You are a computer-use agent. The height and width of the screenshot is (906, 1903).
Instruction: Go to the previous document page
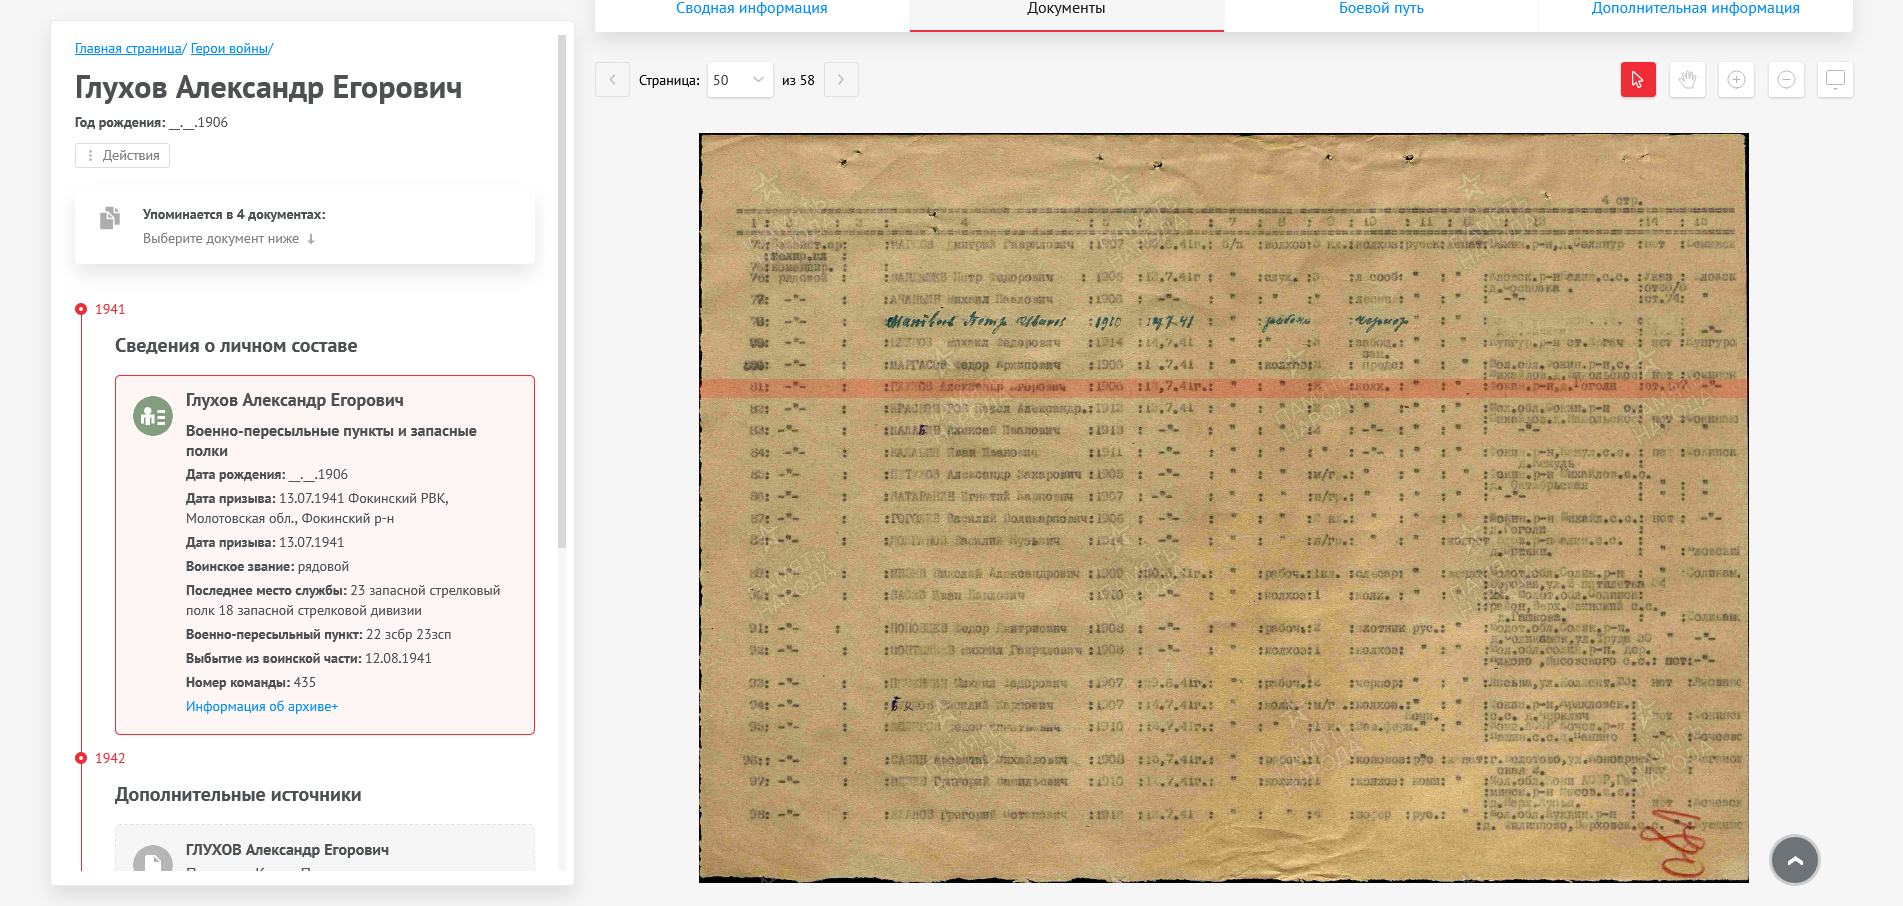pos(612,80)
